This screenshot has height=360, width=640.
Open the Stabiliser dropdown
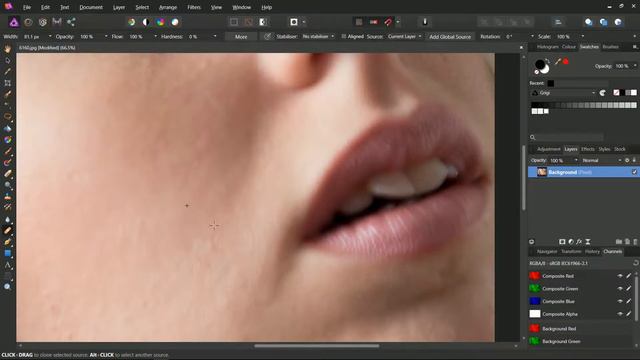[x=318, y=36]
